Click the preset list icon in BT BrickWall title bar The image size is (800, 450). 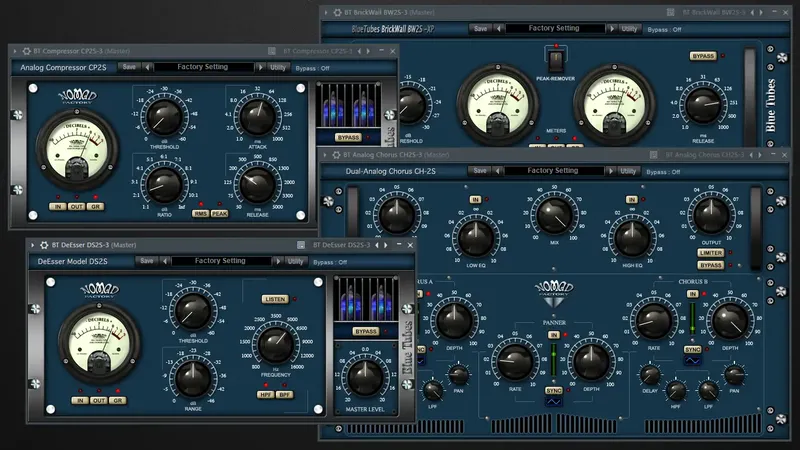click(x=670, y=12)
